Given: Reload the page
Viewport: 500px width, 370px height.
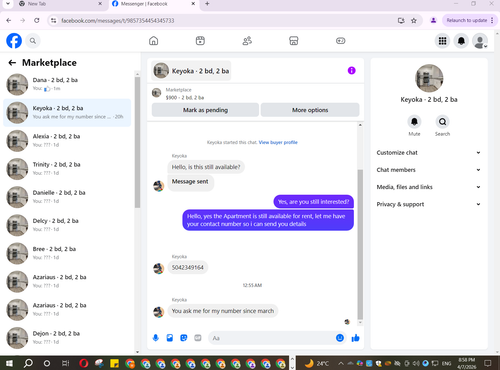Looking at the screenshot, I should 37,20.
